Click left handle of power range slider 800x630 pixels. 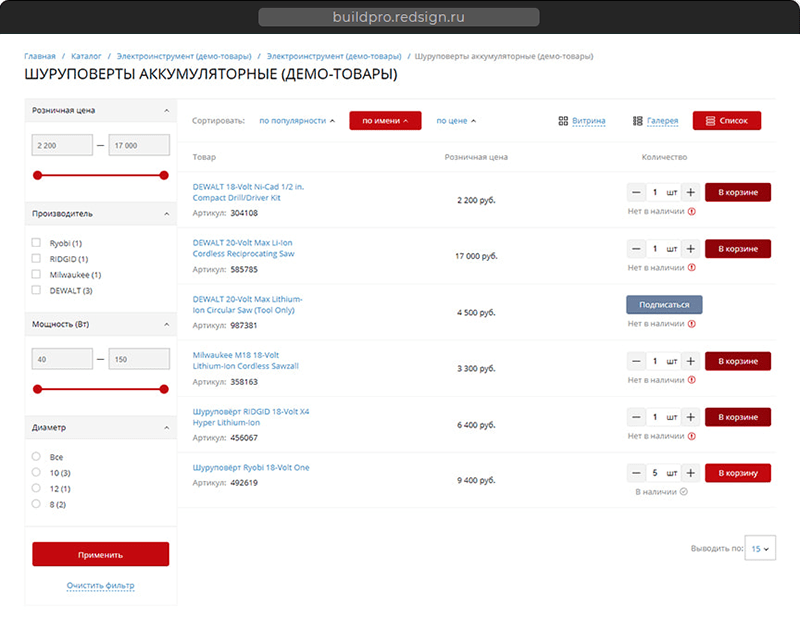pyautogui.click(x=37, y=389)
